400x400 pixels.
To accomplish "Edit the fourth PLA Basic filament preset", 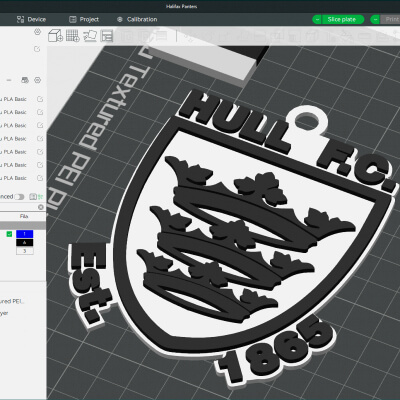I will (x=40, y=138).
